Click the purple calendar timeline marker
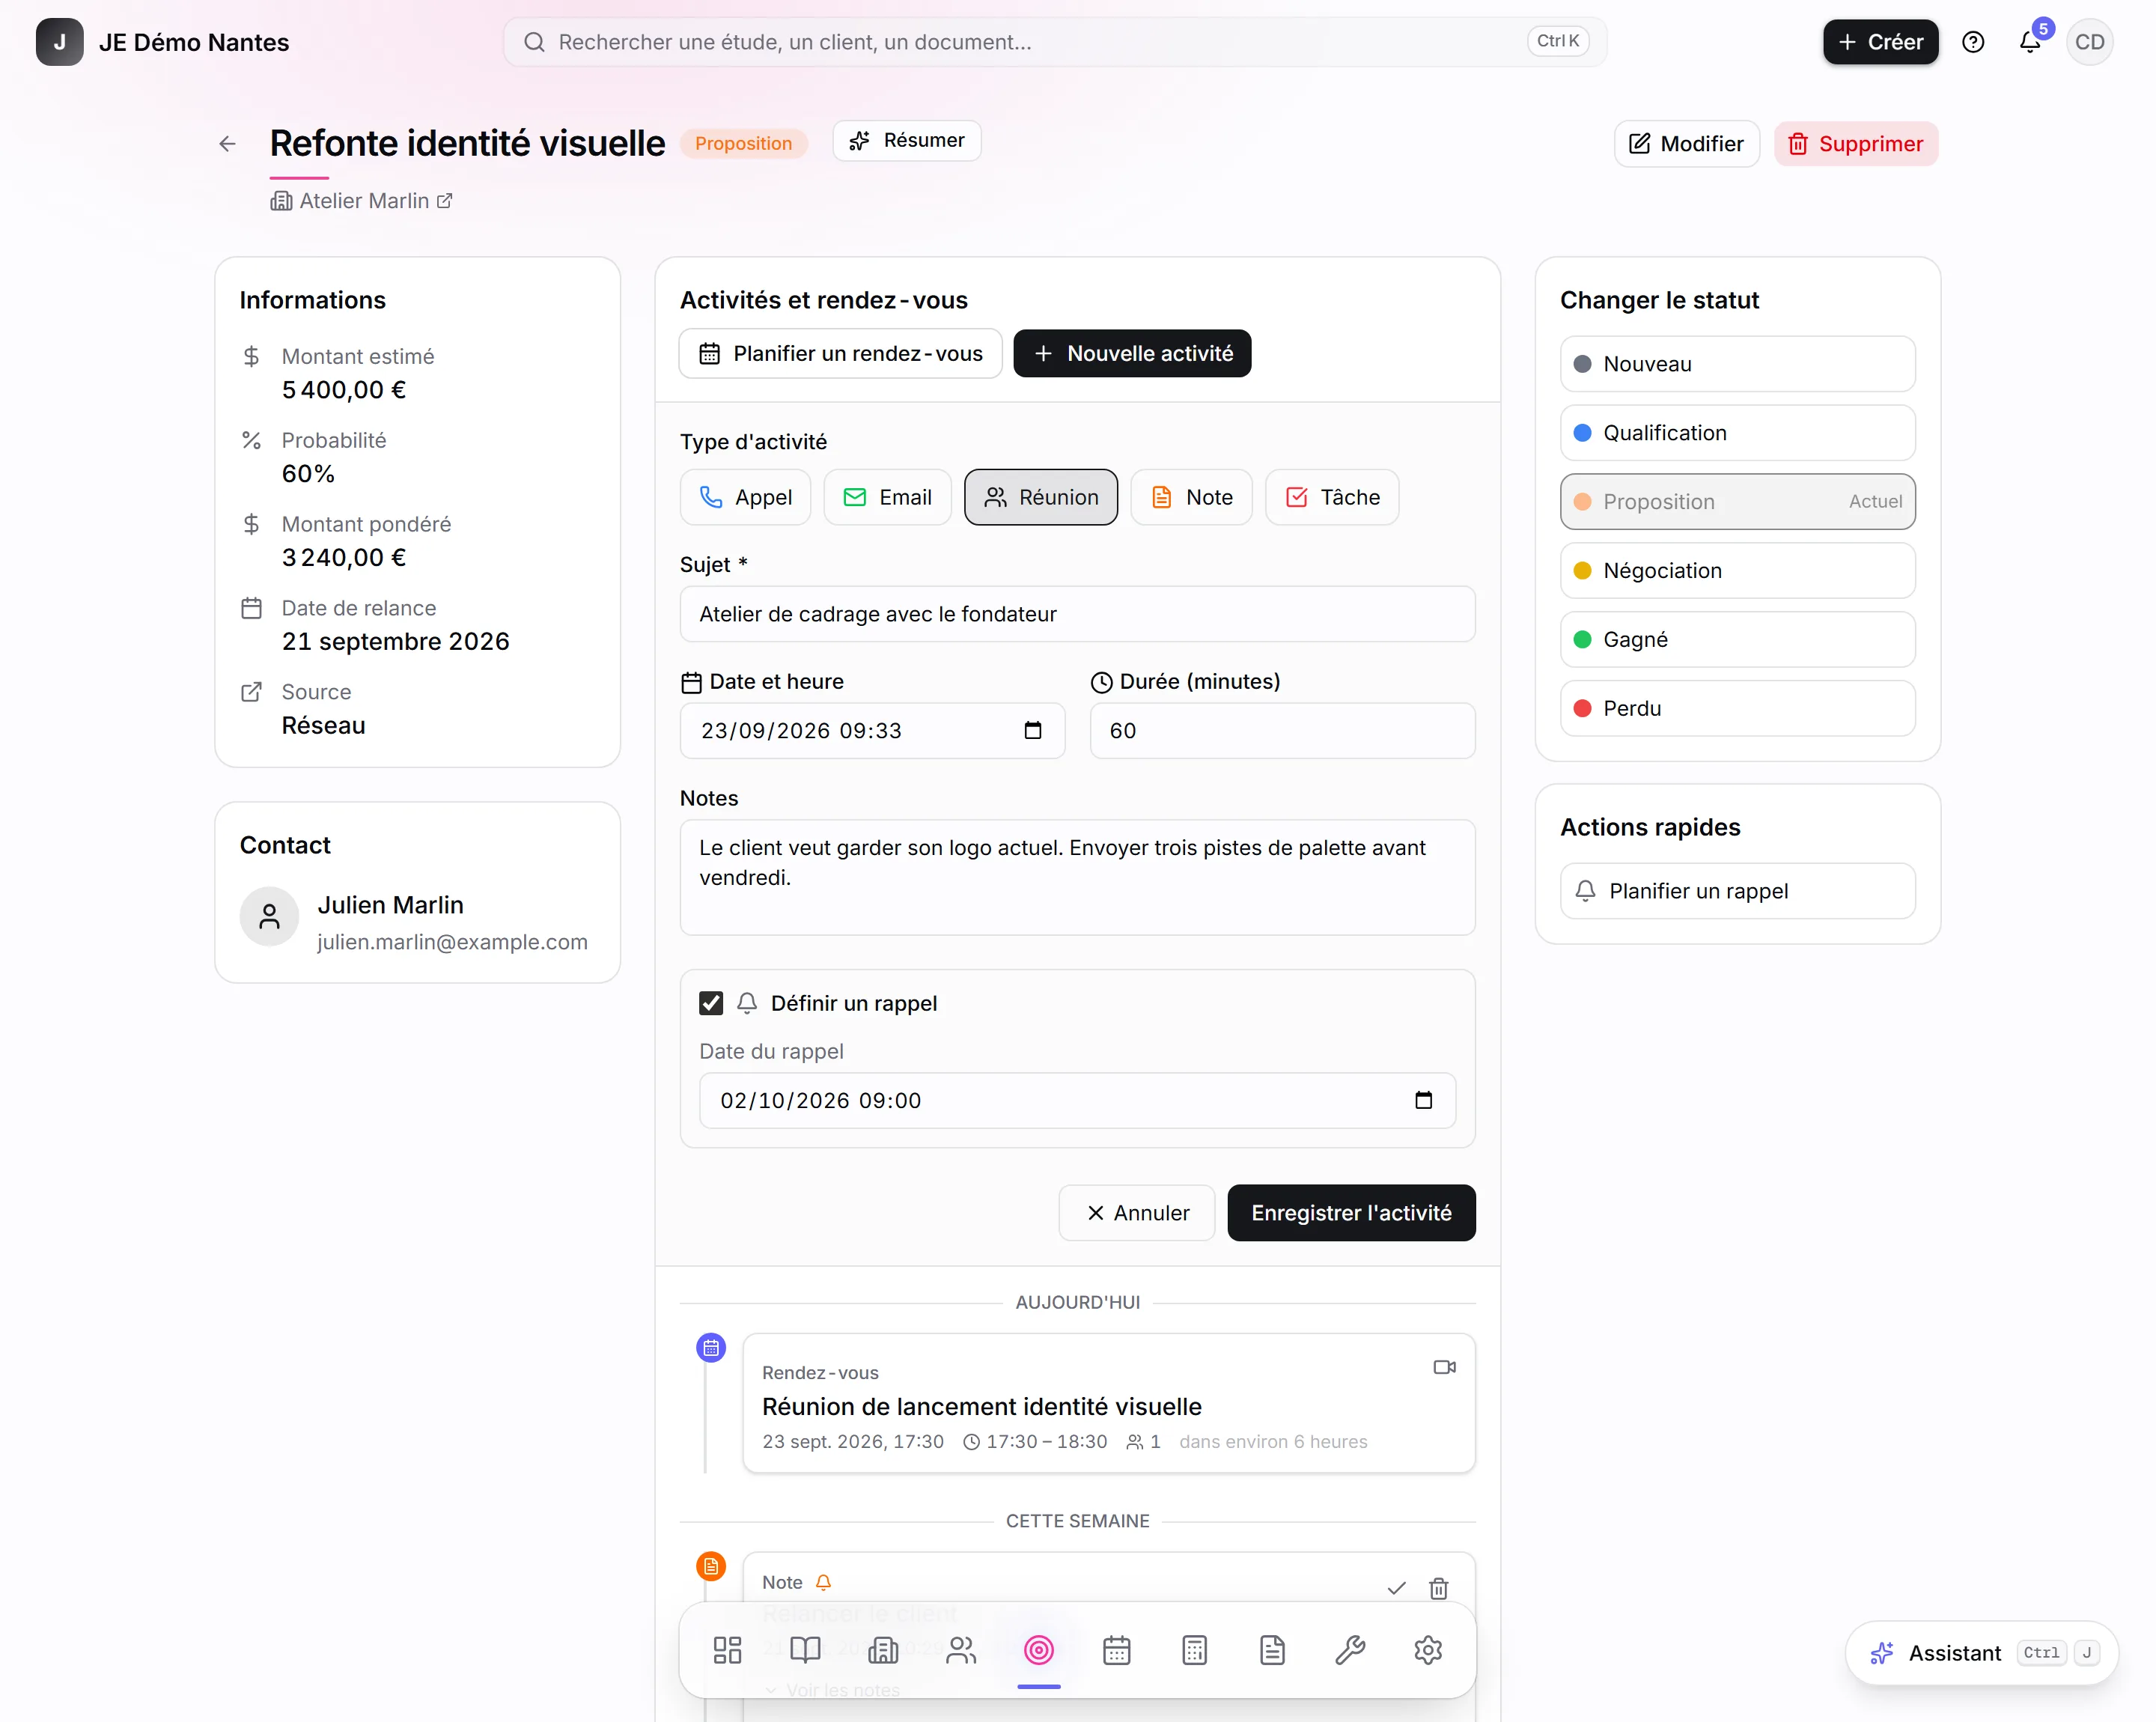2156x1722 pixels. [x=711, y=1348]
